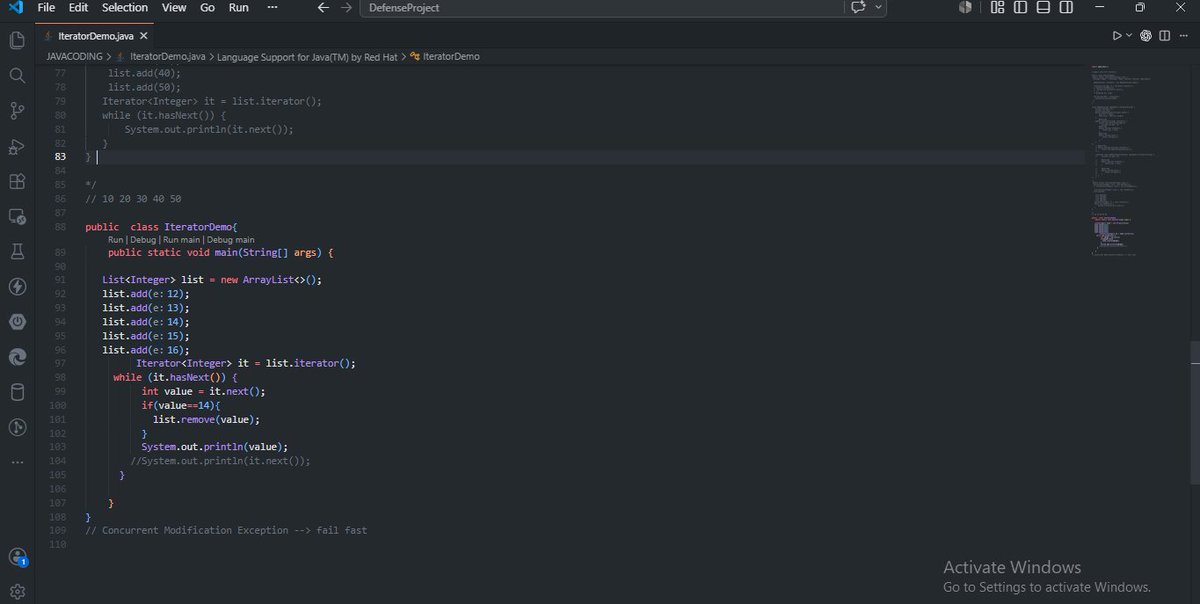The height and width of the screenshot is (604, 1200).
Task: Open the Copilot chat icon in title bar
Action: click(x=858, y=7)
